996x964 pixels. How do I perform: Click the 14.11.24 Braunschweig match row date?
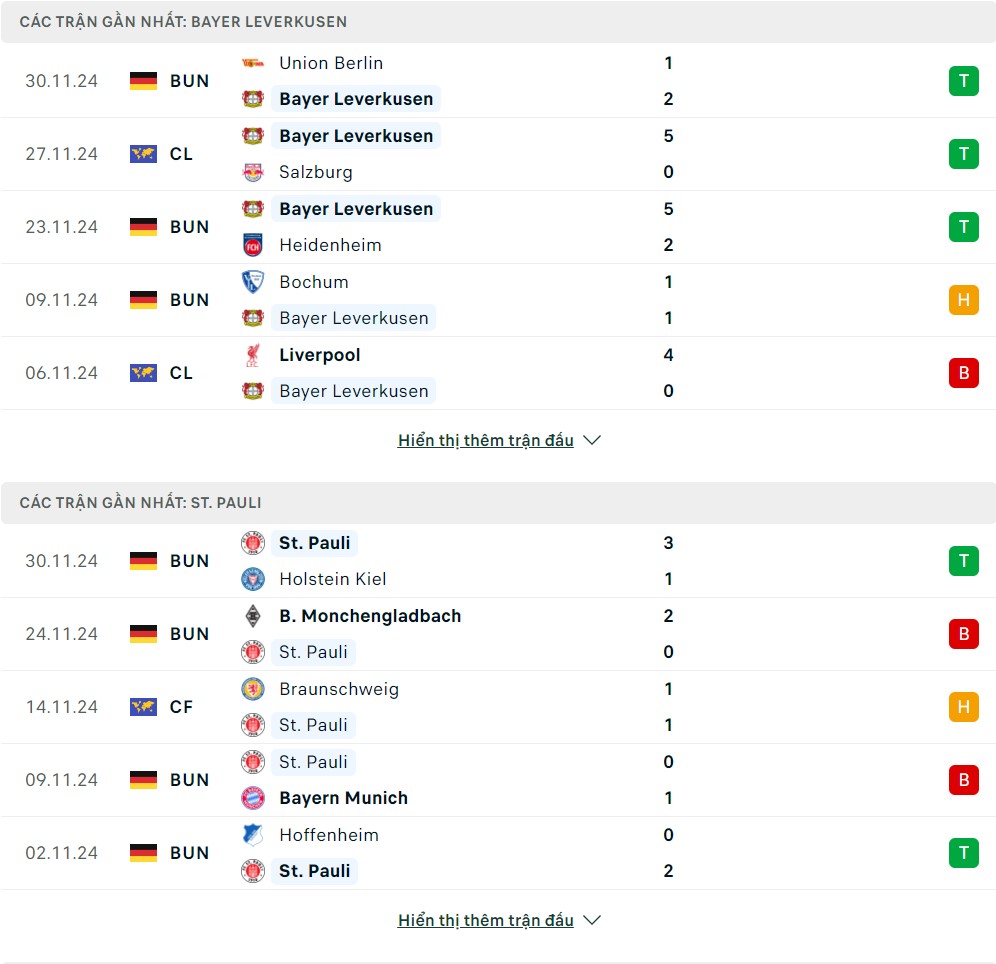62,707
